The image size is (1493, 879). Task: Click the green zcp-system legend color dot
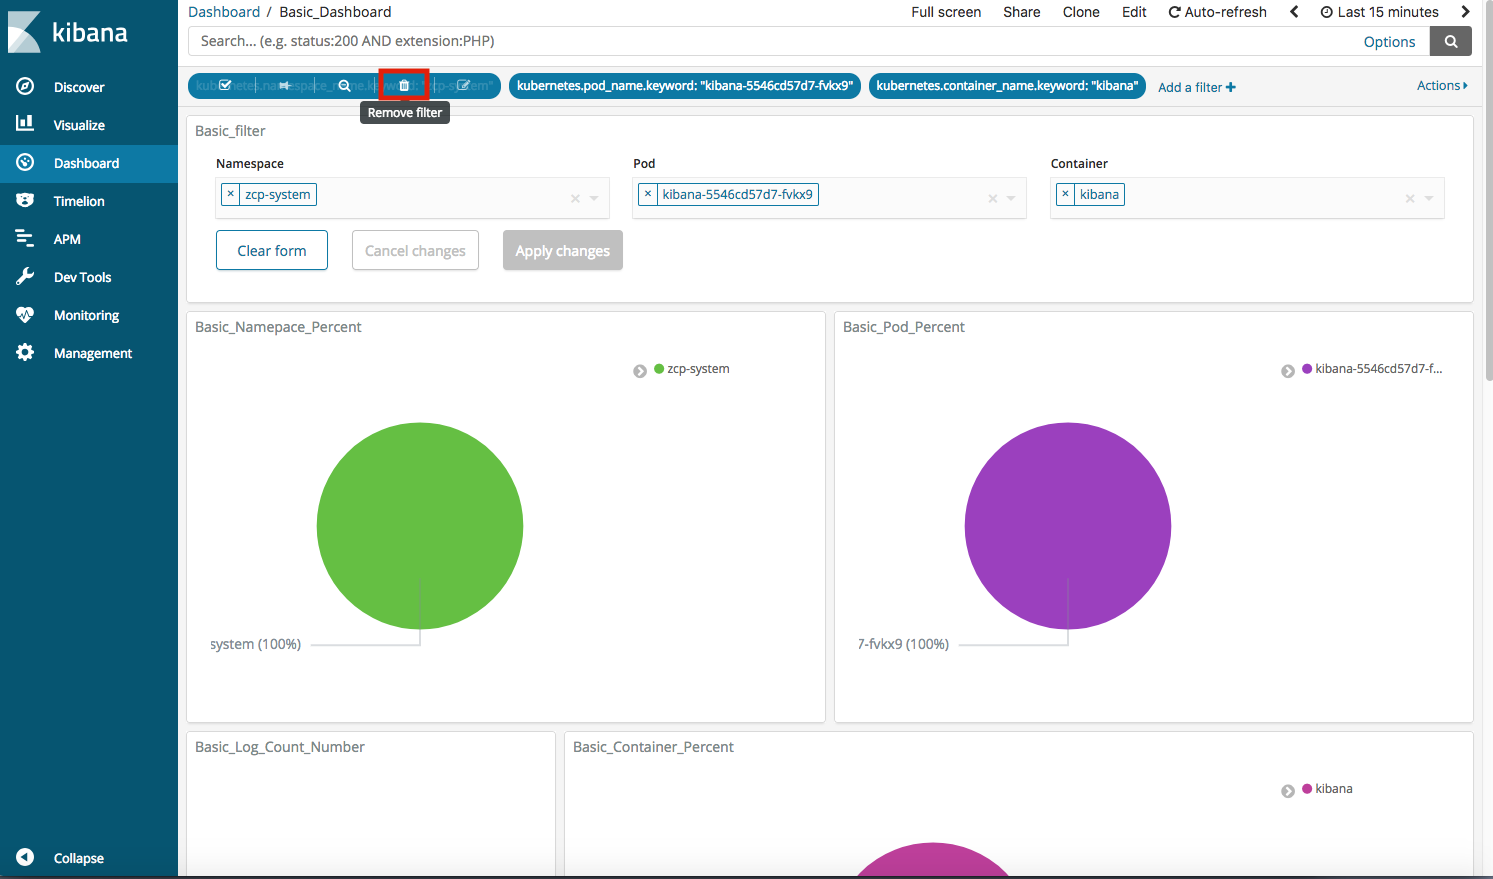(x=659, y=369)
